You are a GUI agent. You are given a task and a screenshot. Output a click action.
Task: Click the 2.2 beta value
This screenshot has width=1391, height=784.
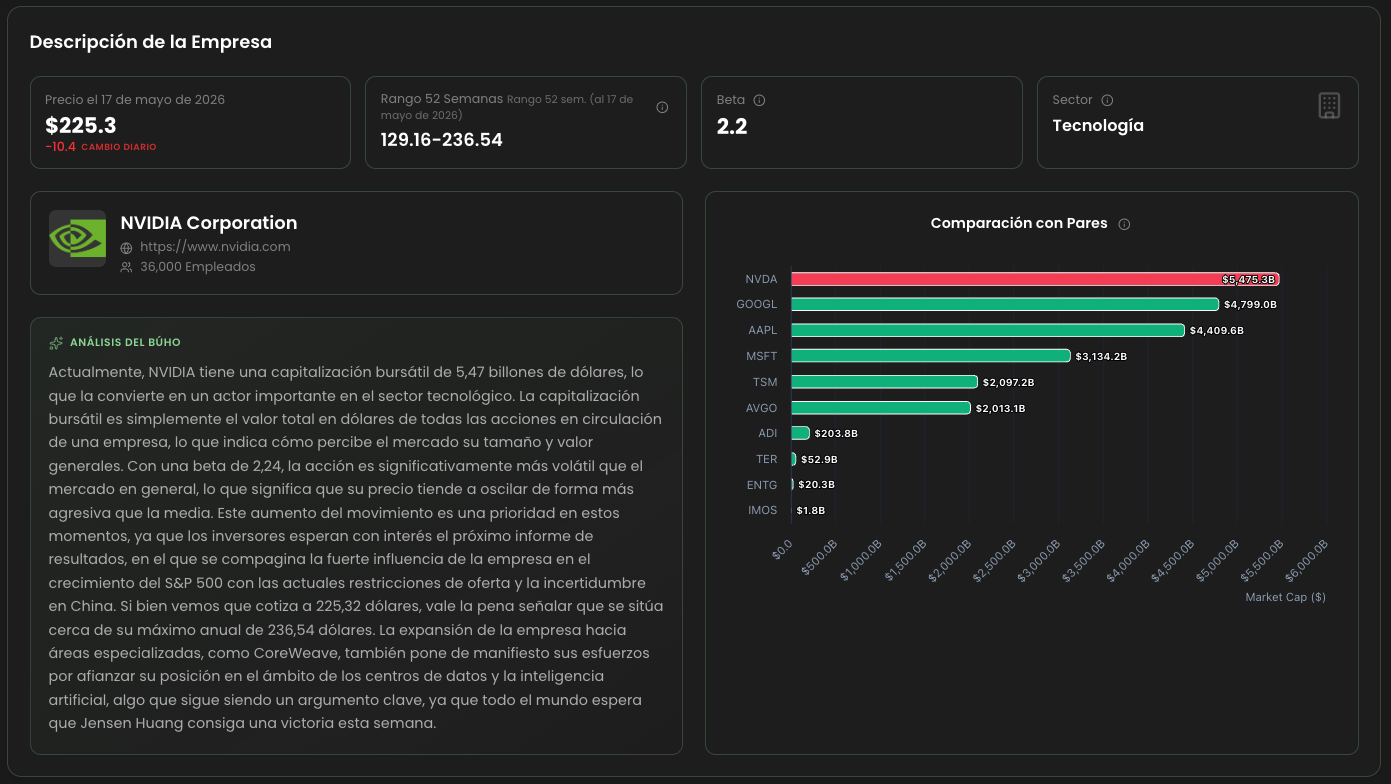732,126
